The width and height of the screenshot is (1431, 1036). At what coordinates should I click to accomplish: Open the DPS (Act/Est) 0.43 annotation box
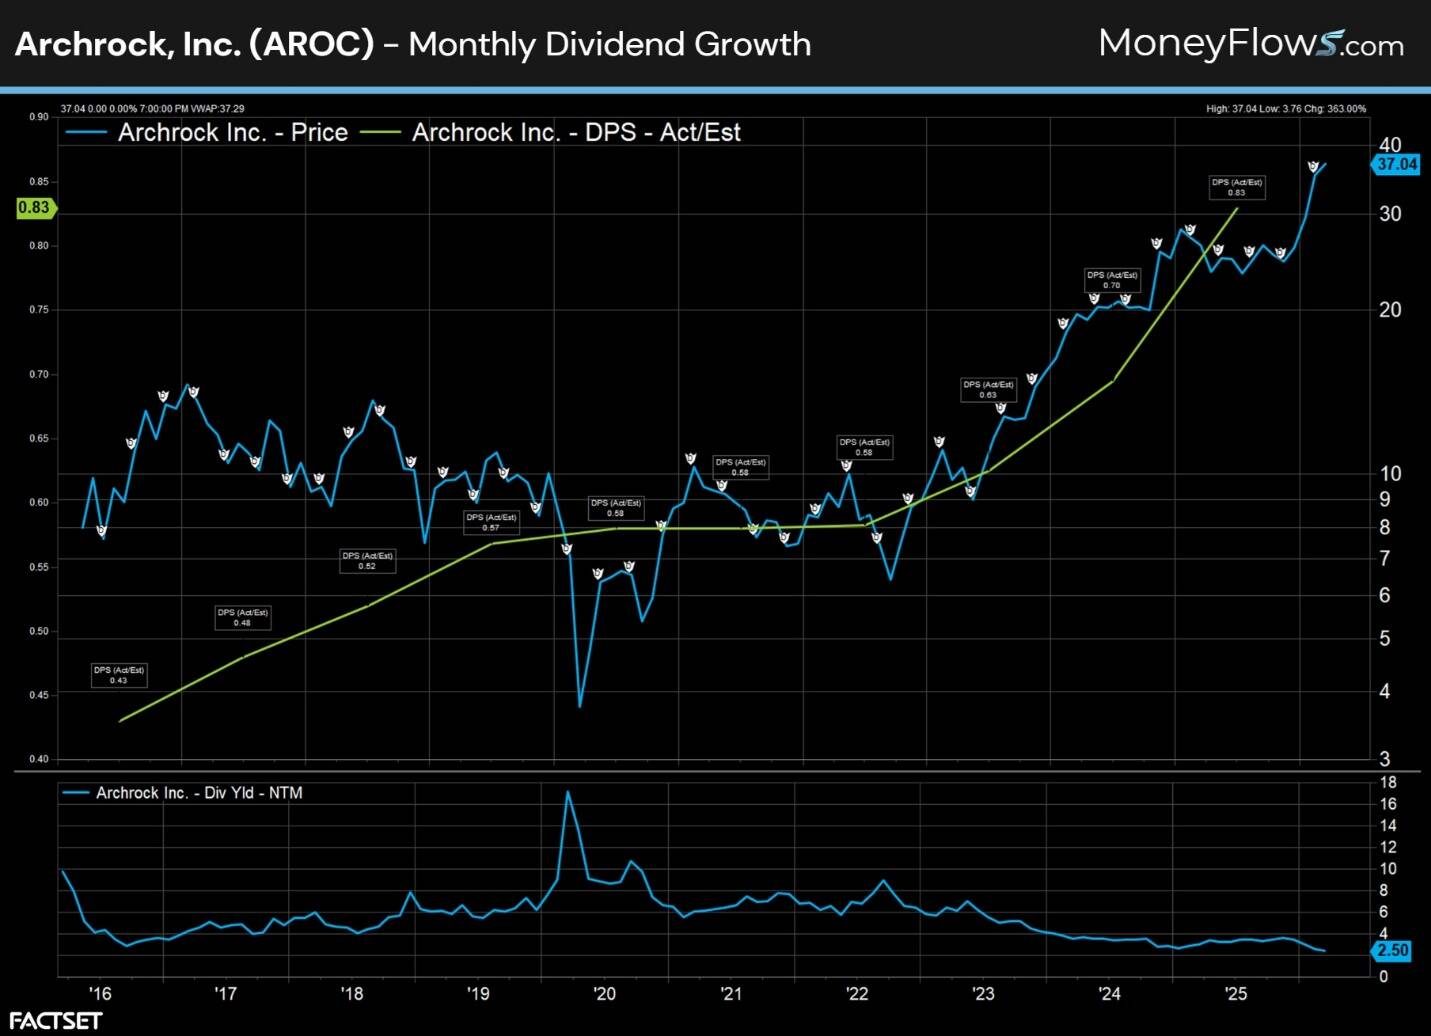pos(119,675)
